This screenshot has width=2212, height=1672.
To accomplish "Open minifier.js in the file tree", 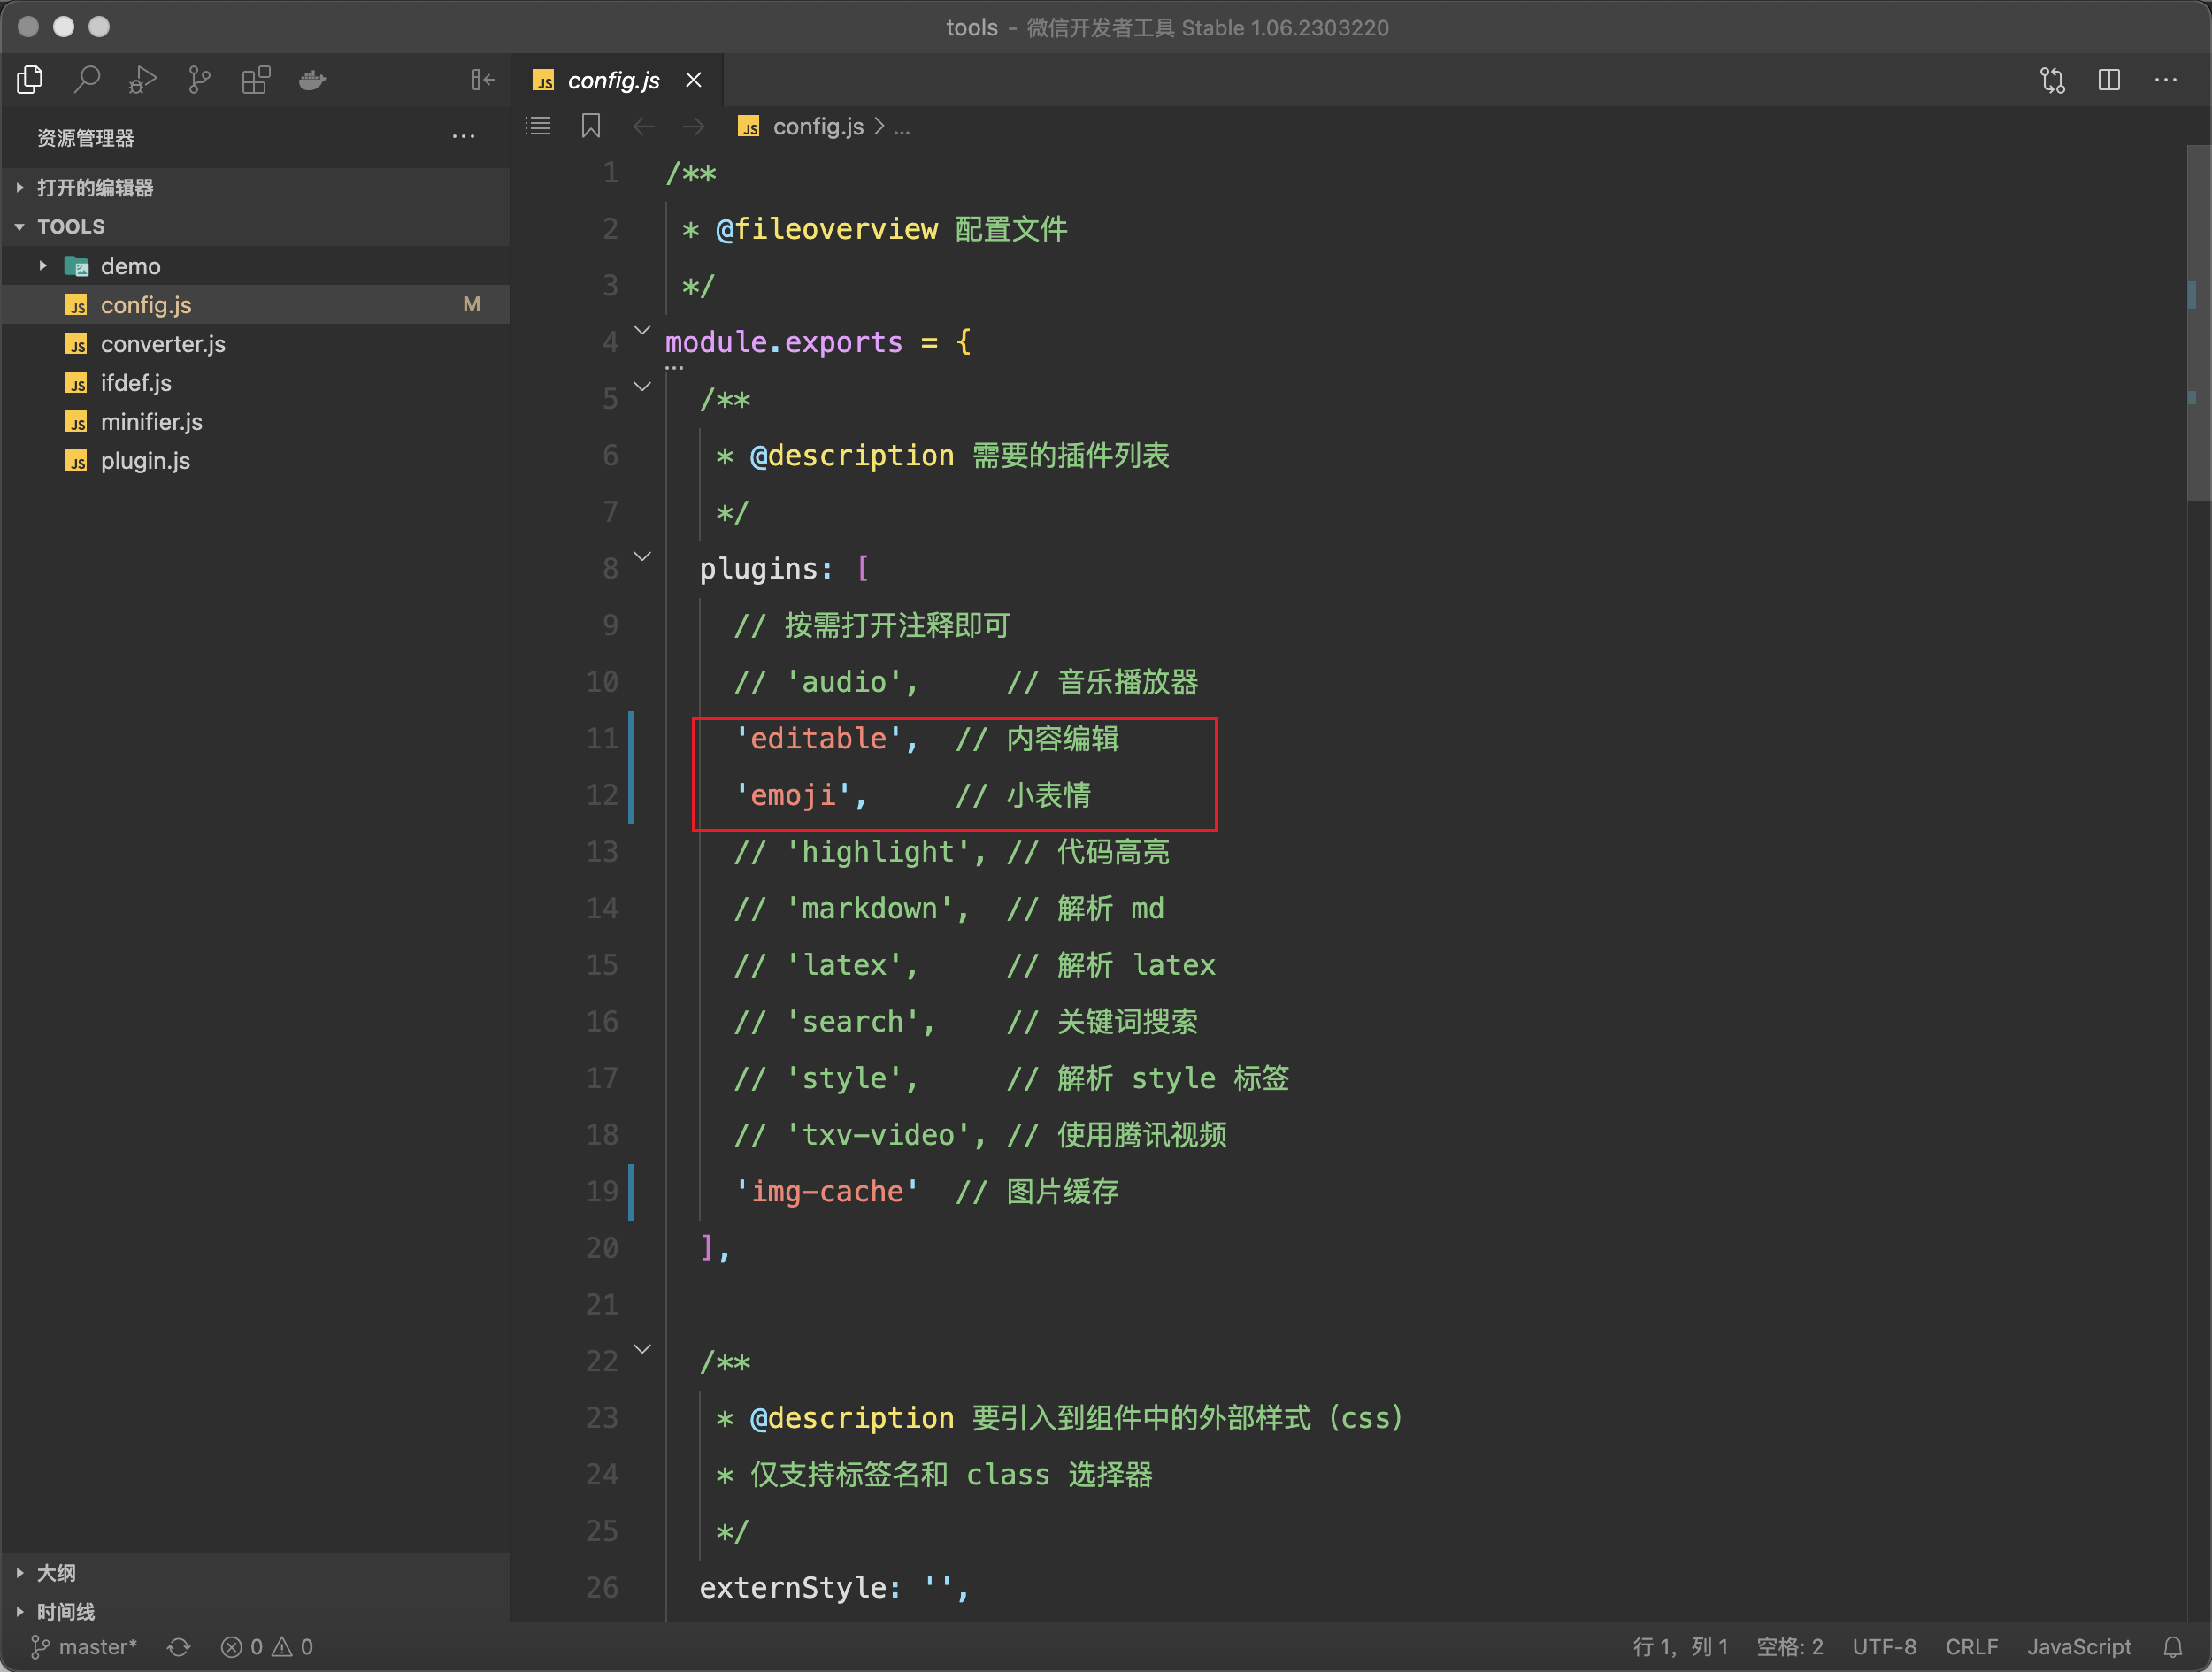I will [x=256, y=422].
